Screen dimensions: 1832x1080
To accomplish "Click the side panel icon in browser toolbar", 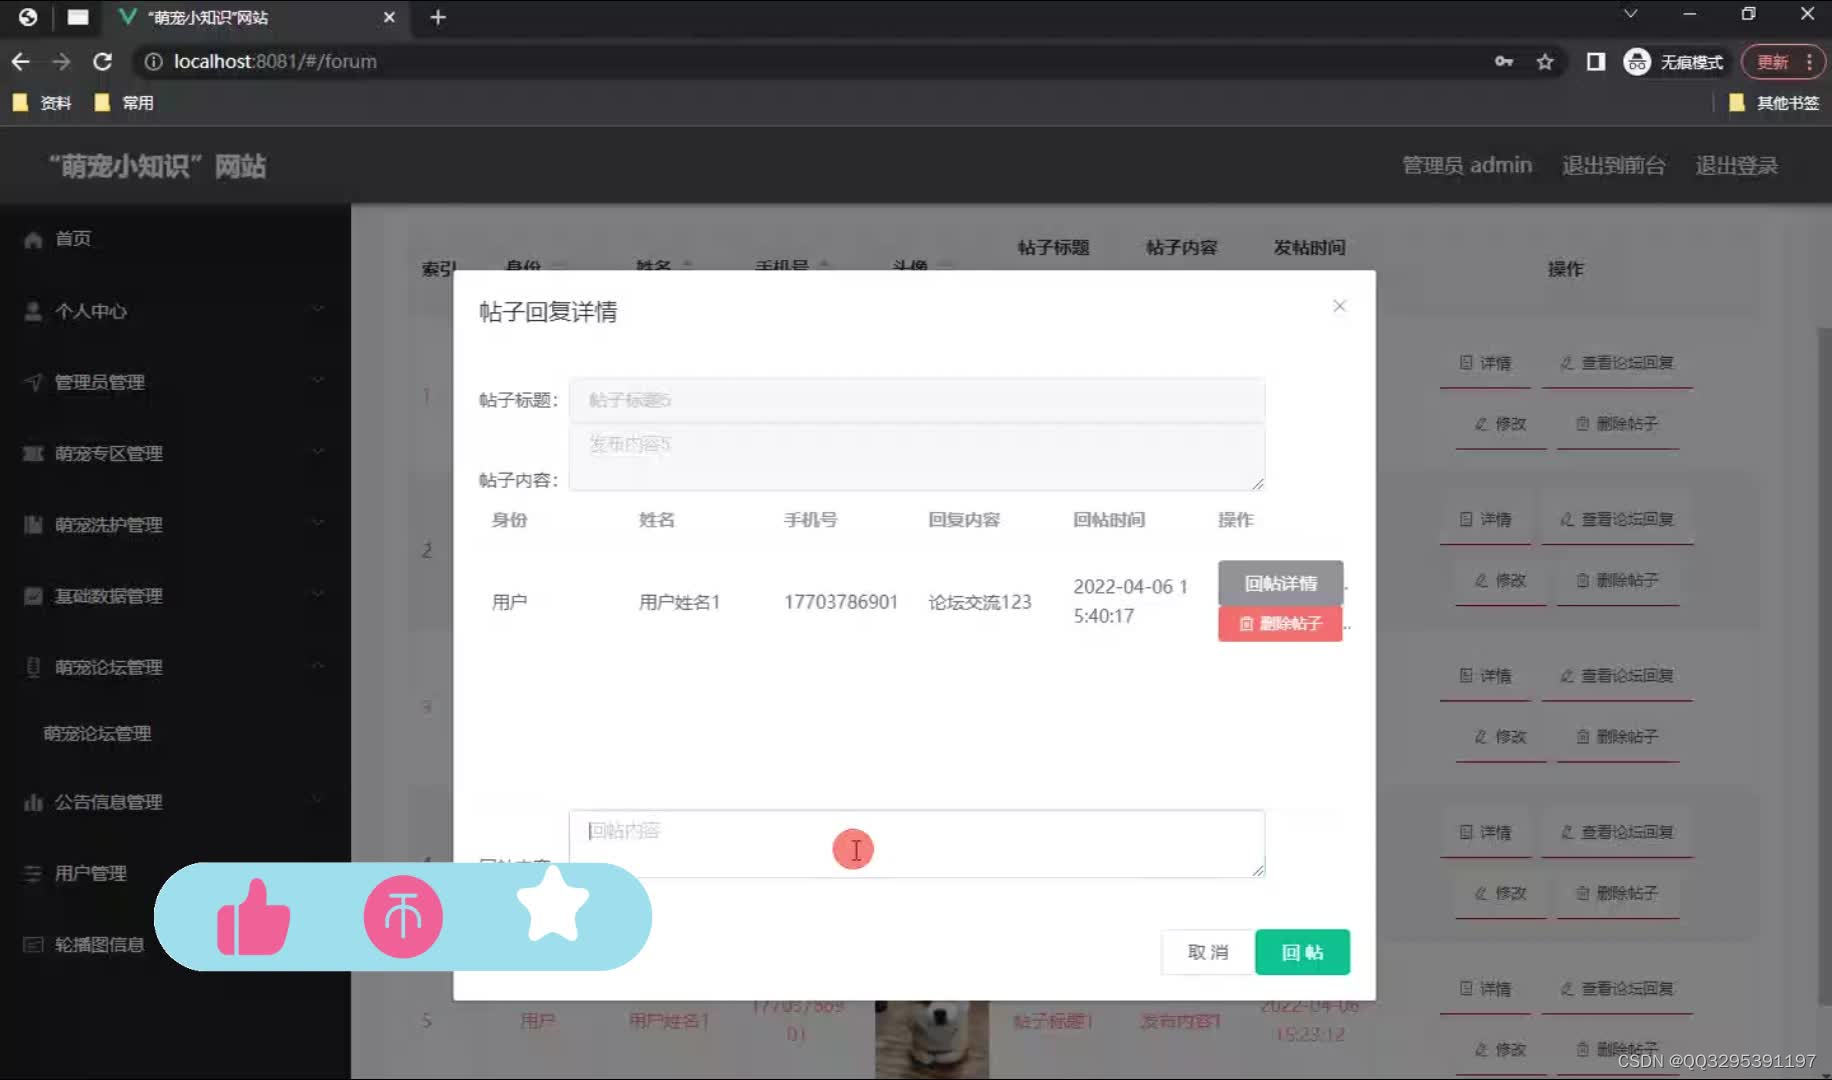I will 1596,62.
